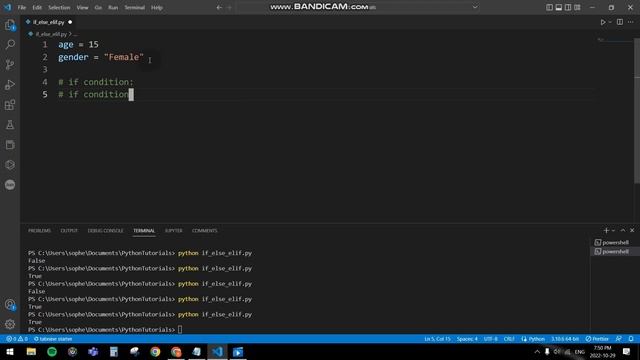Switch to the Debug Console tab
Image resolution: width=640 pixels, height=360 pixels.
point(105,231)
